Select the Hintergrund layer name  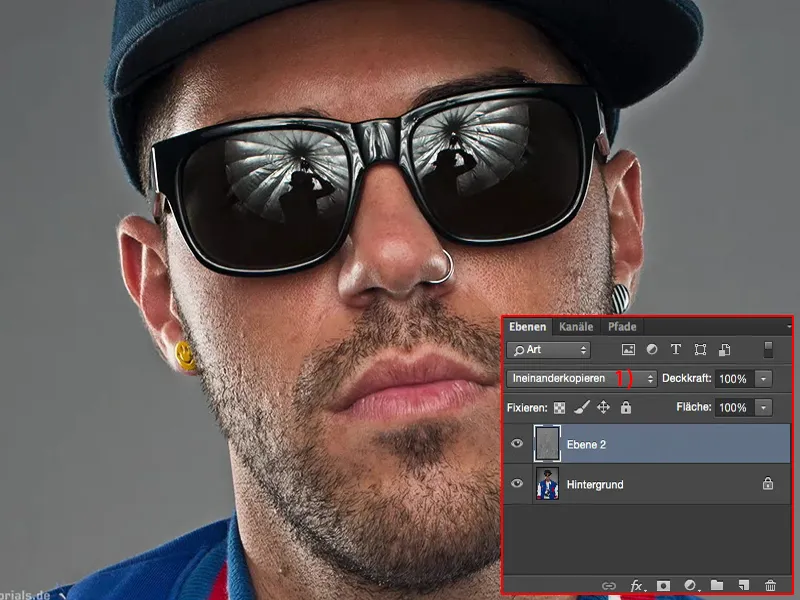(595, 484)
